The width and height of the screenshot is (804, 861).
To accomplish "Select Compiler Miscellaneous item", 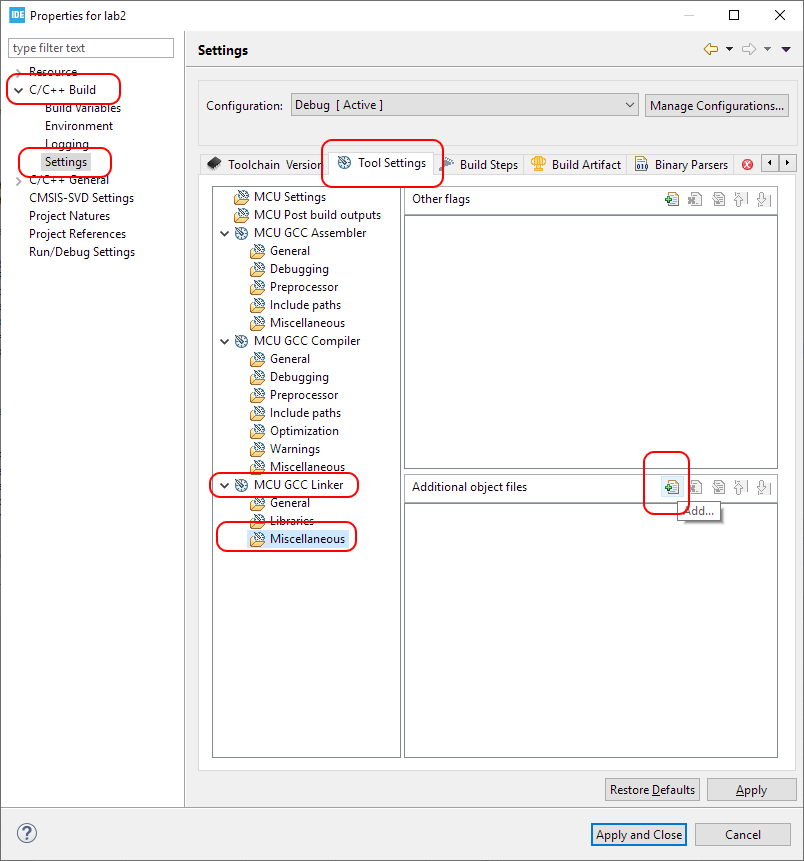I will pos(298,467).
